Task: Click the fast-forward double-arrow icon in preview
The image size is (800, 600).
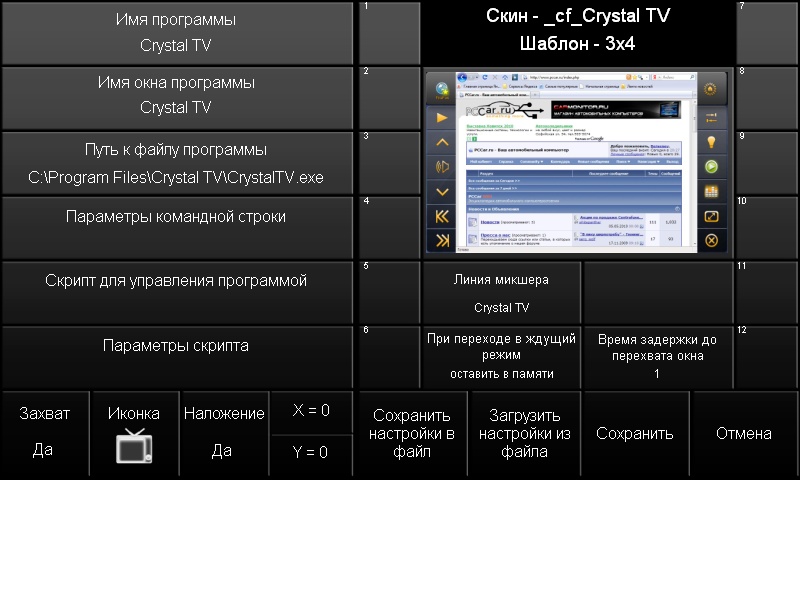Action: [442, 240]
